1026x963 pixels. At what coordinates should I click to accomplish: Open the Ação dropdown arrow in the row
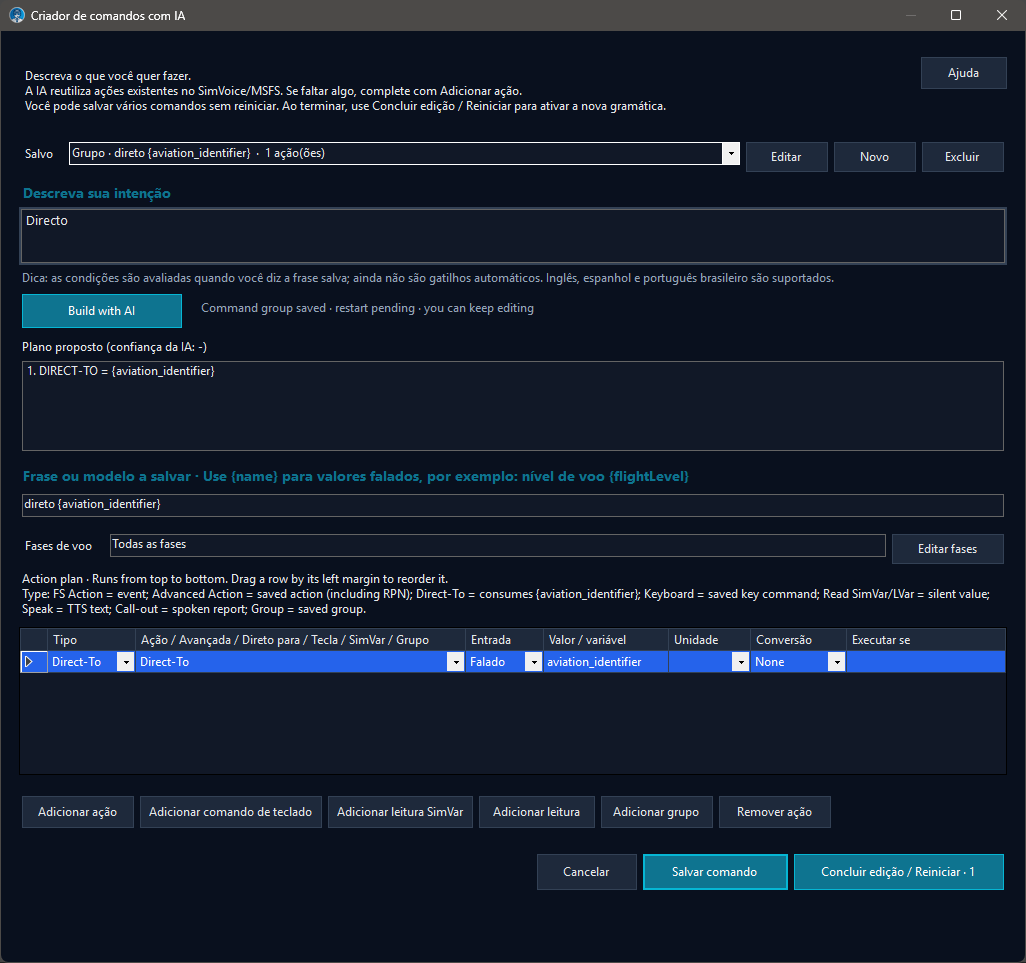tap(455, 662)
